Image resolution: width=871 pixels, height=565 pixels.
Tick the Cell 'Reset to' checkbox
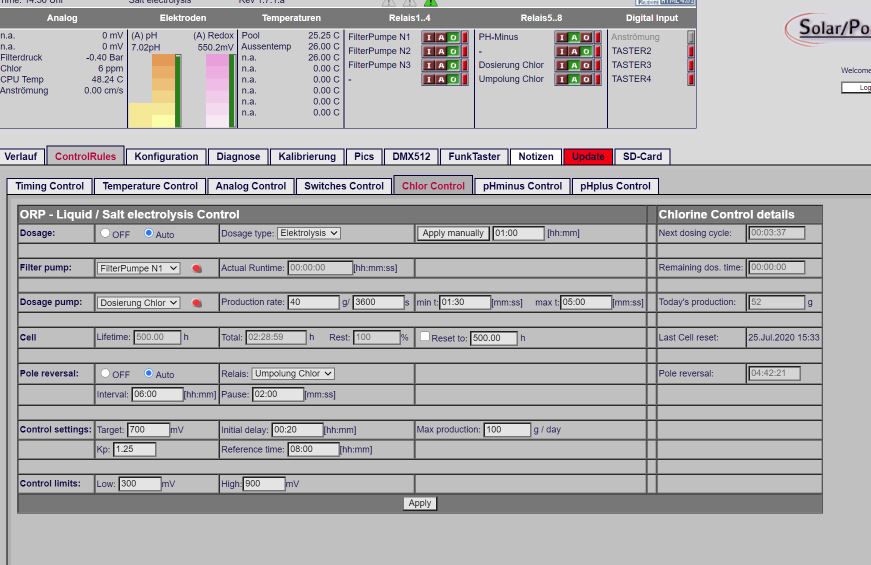click(x=424, y=336)
